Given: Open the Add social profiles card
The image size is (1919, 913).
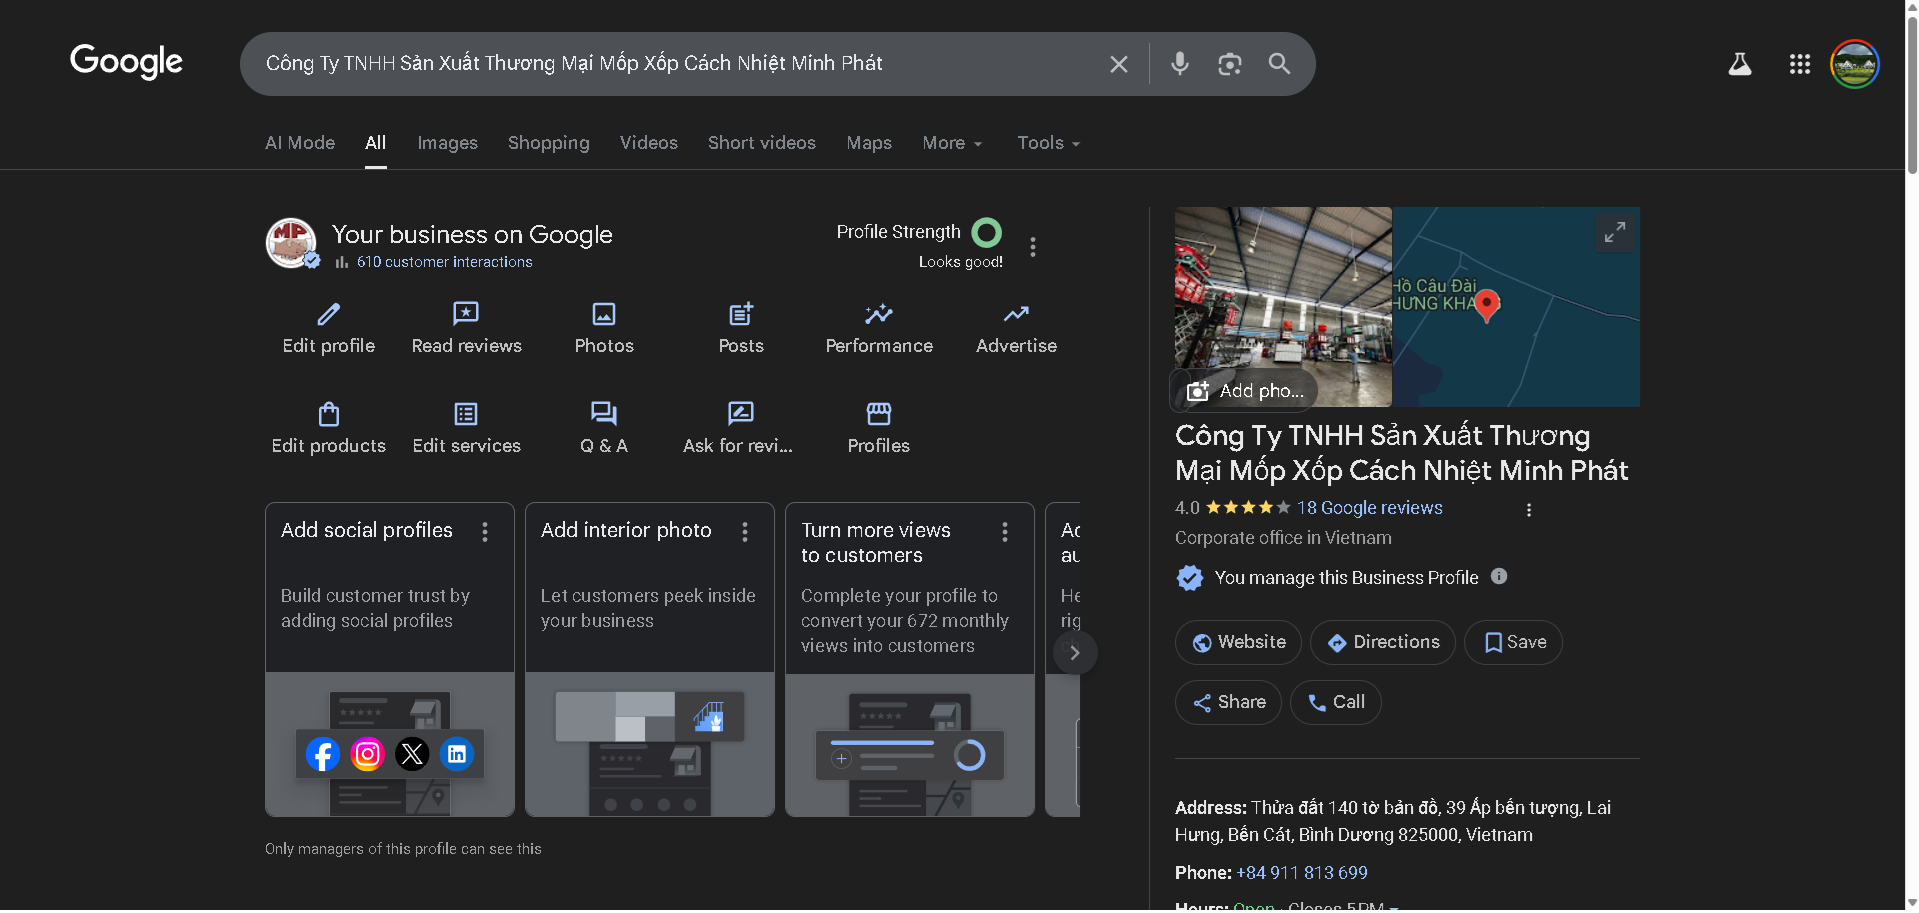Looking at the screenshot, I should click(x=390, y=660).
